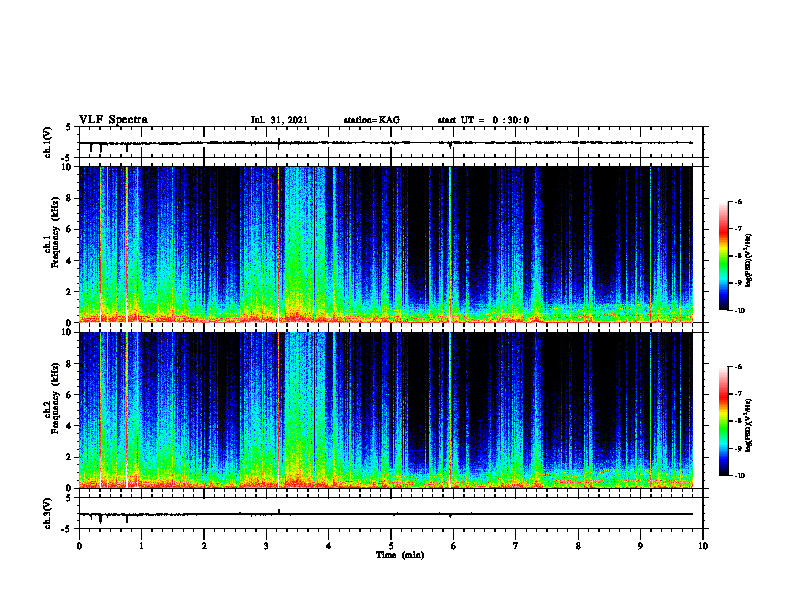Screen dimensions: 792x612
Task: Click the ch.1 voltage waveform trace panel
Action: click(x=391, y=142)
